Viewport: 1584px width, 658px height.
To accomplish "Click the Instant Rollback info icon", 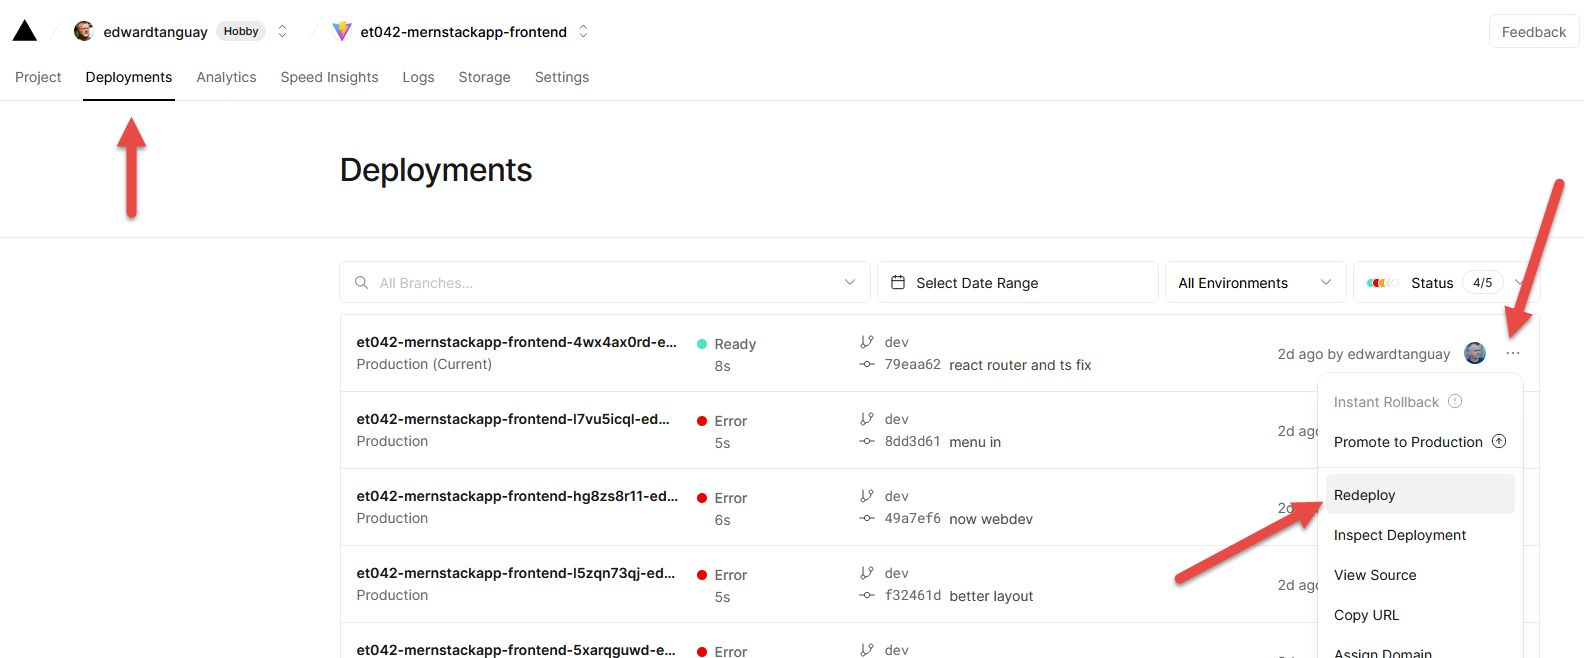I will click(1455, 401).
